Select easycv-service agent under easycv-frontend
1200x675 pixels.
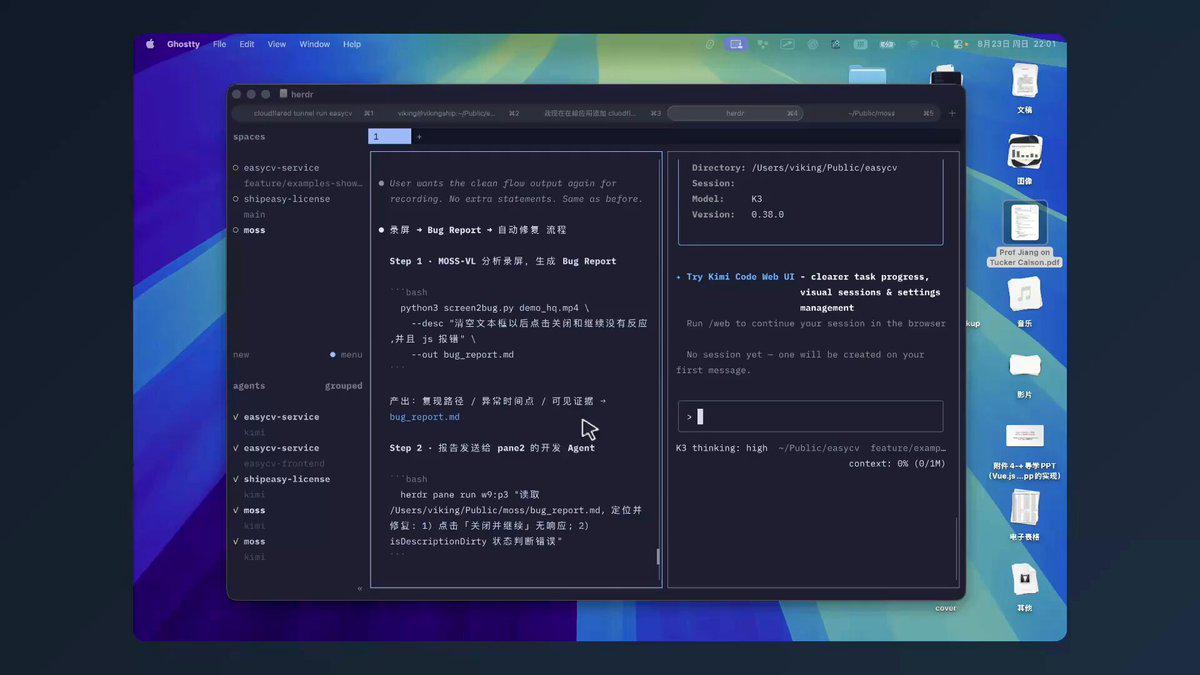[x=281, y=448]
